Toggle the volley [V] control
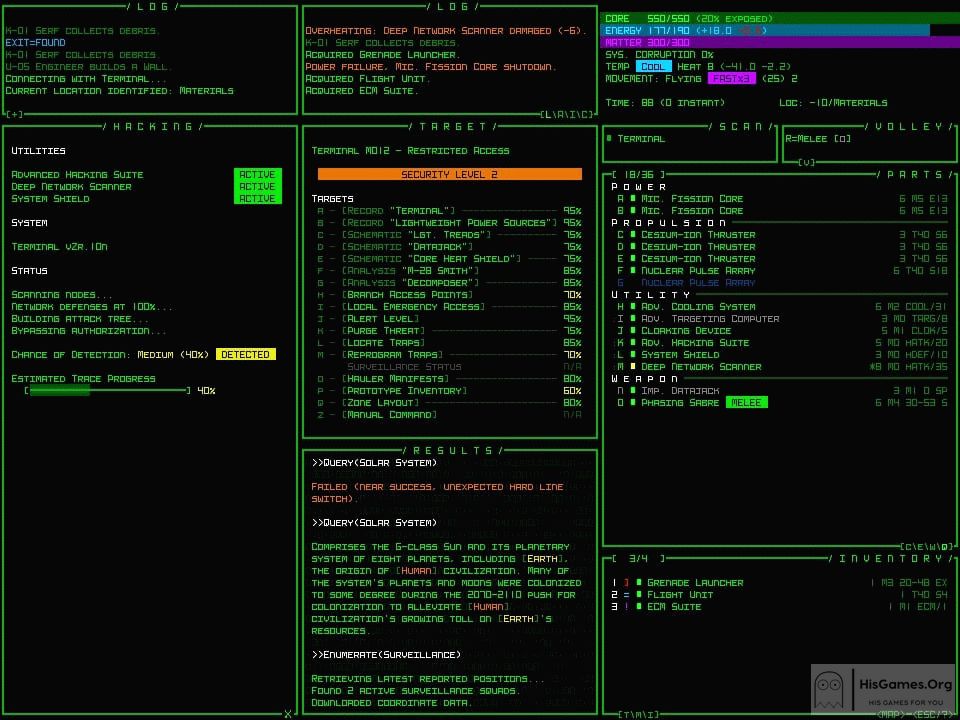The height and width of the screenshot is (720, 960). tap(806, 162)
